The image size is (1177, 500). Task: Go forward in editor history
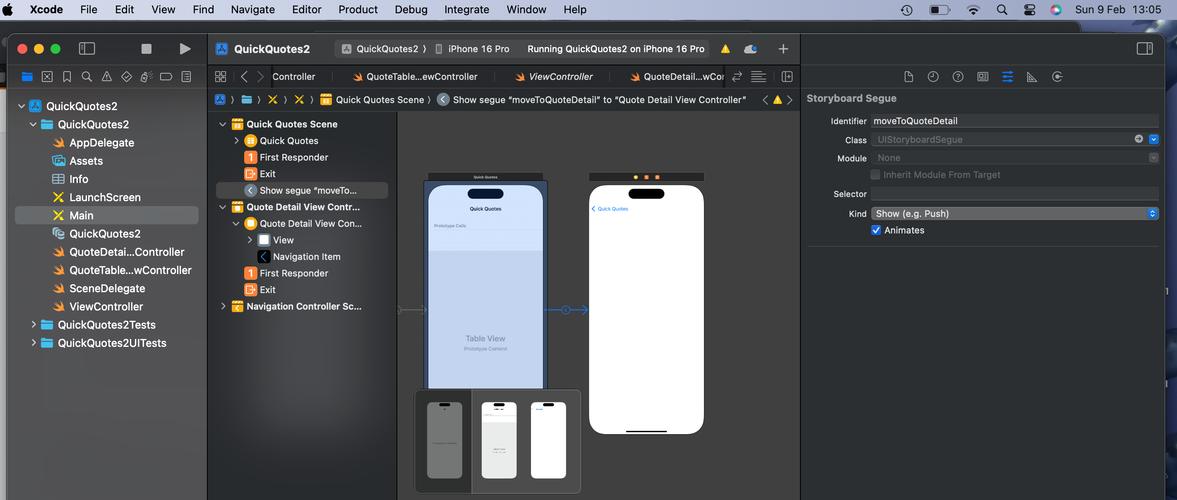[260, 77]
